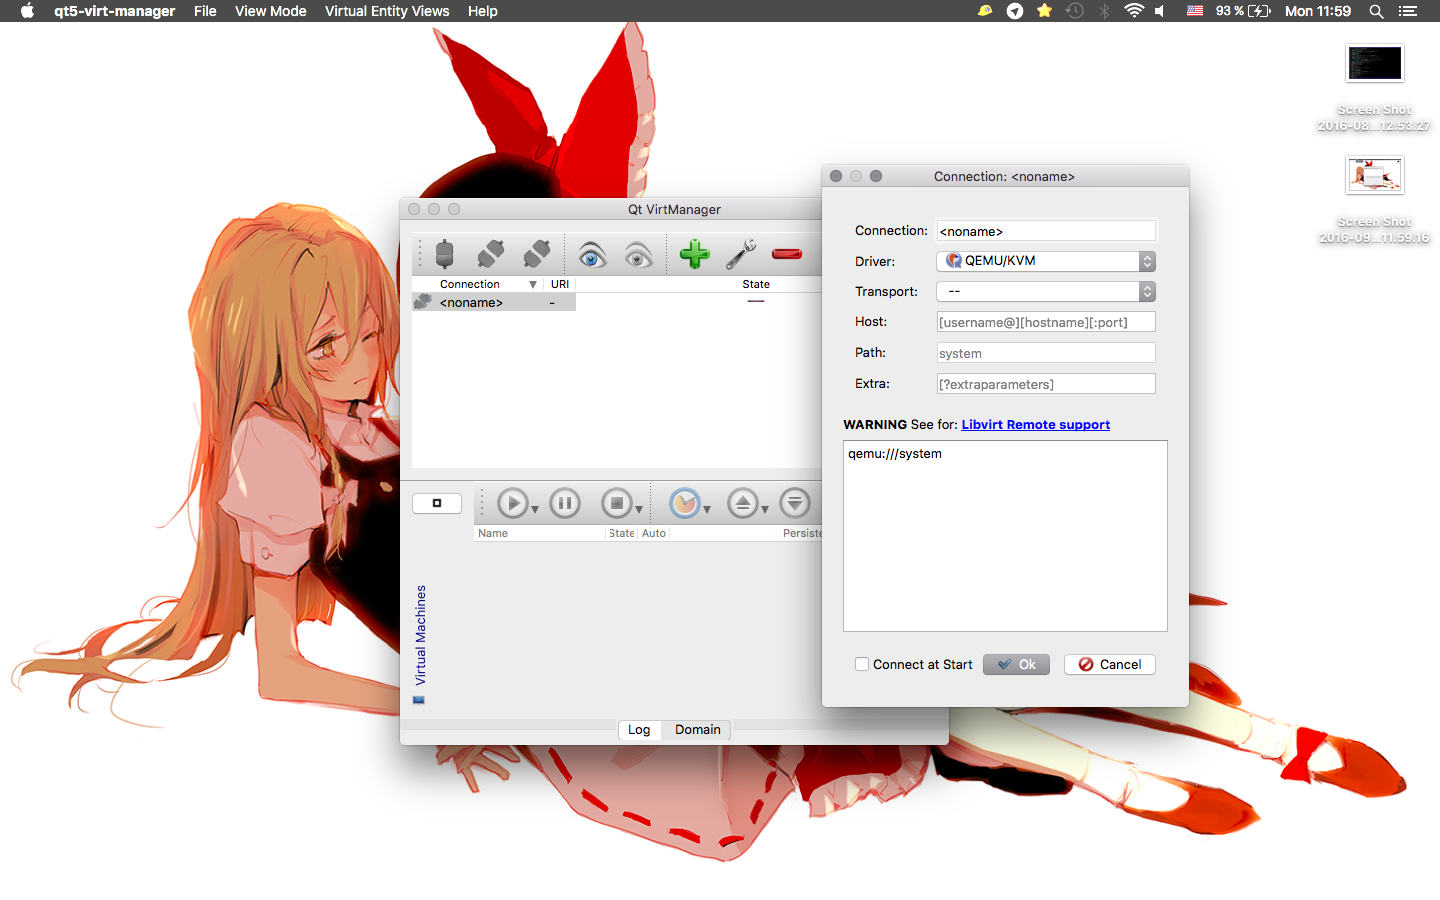Click the URI column header
The image size is (1440, 900).
coord(560,284)
